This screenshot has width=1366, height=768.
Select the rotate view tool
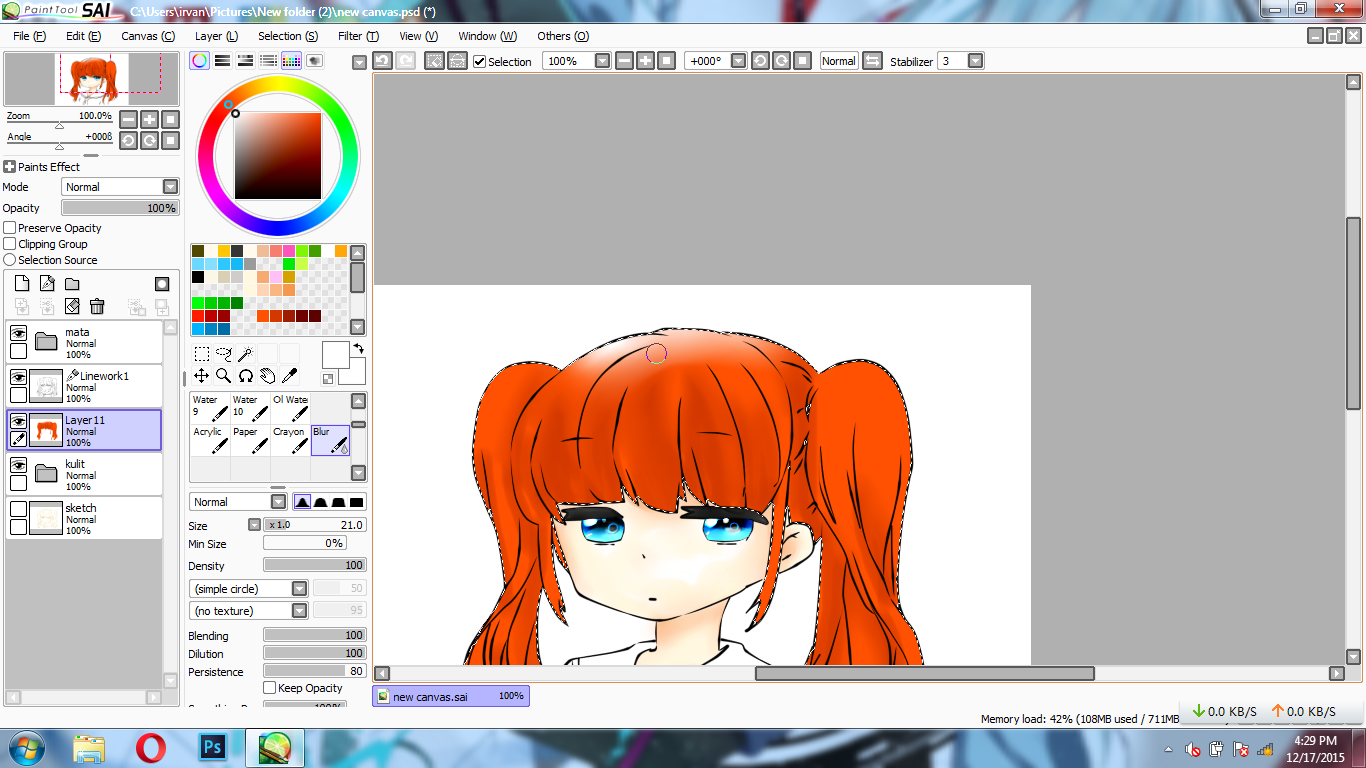(245, 375)
